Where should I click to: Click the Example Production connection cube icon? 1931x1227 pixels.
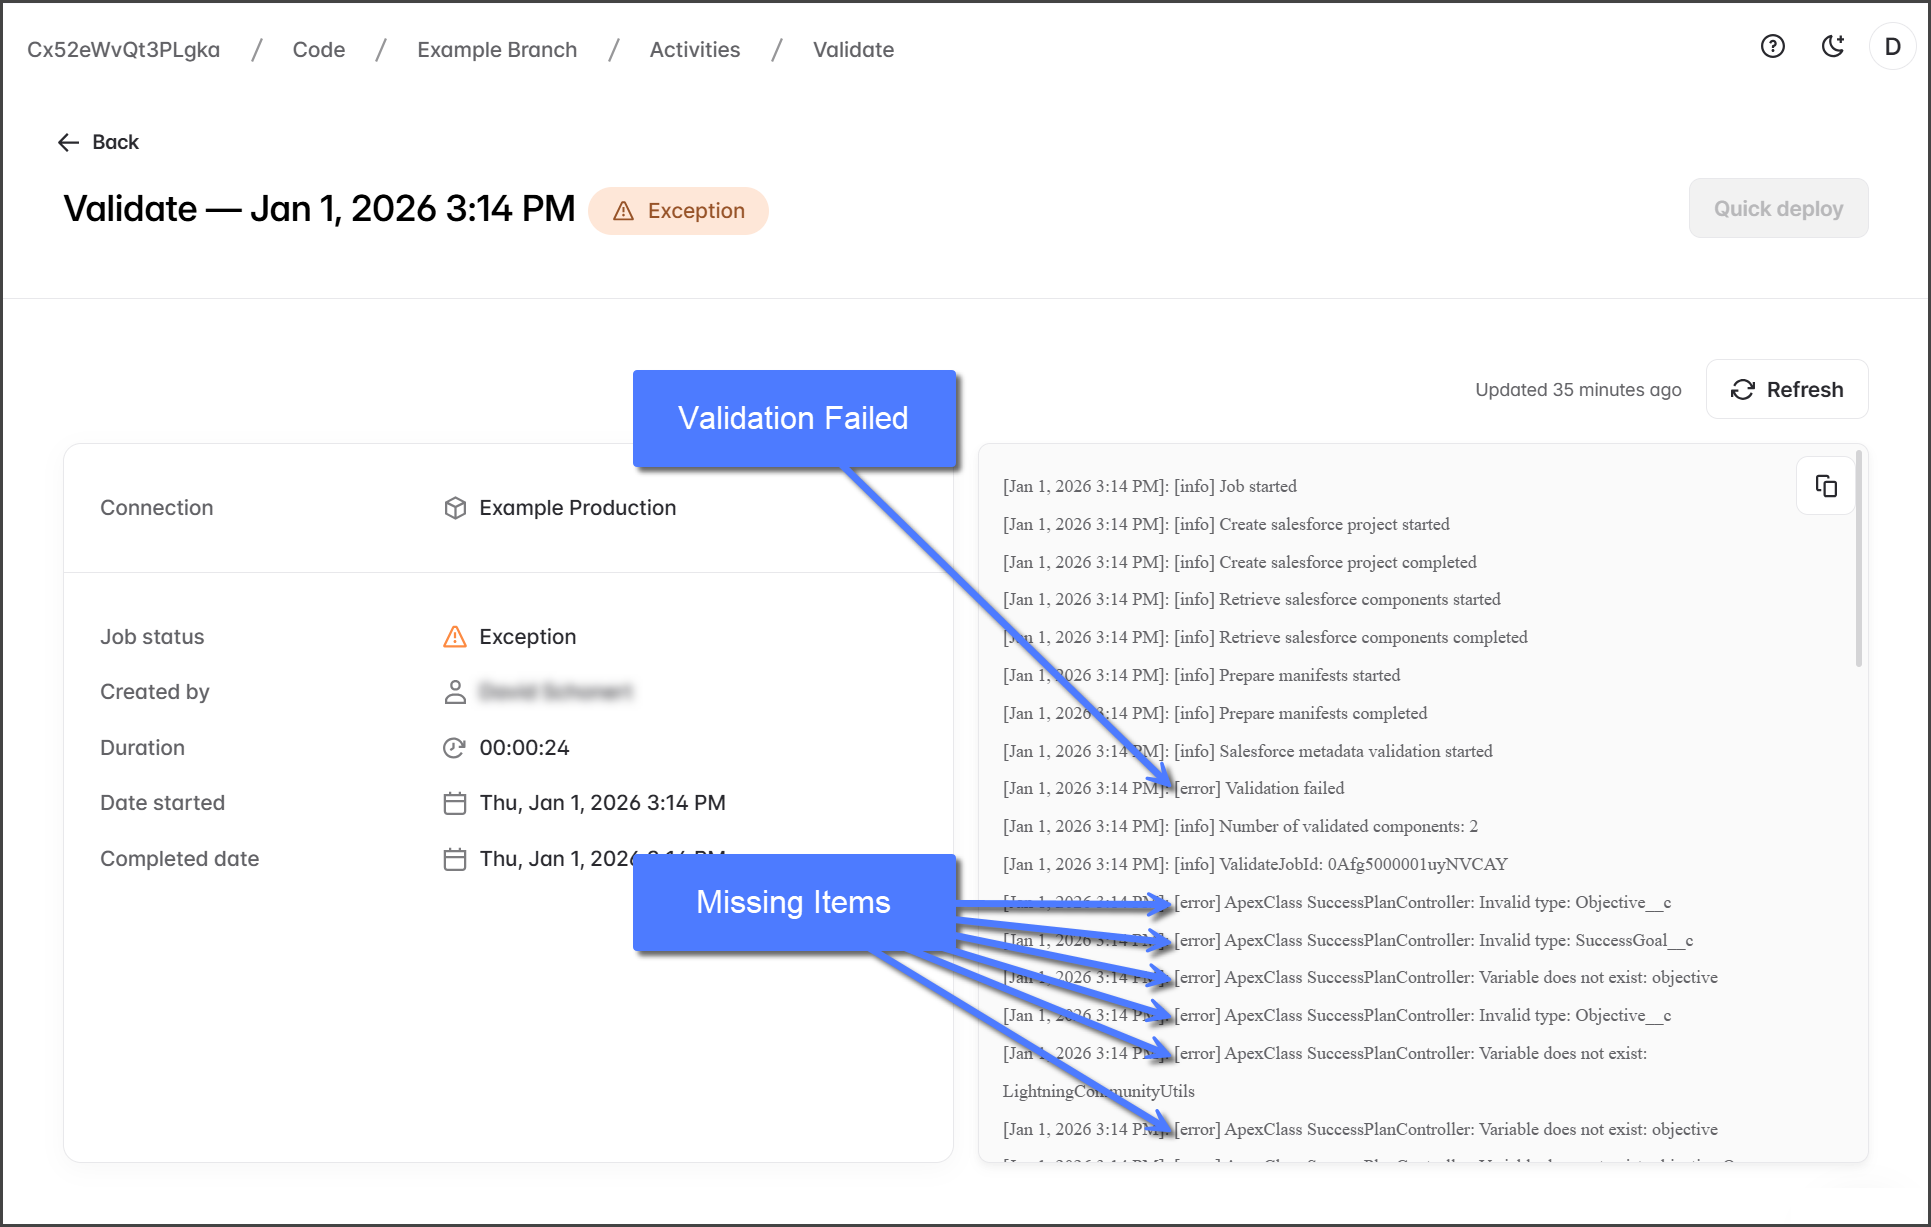coord(455,508)
